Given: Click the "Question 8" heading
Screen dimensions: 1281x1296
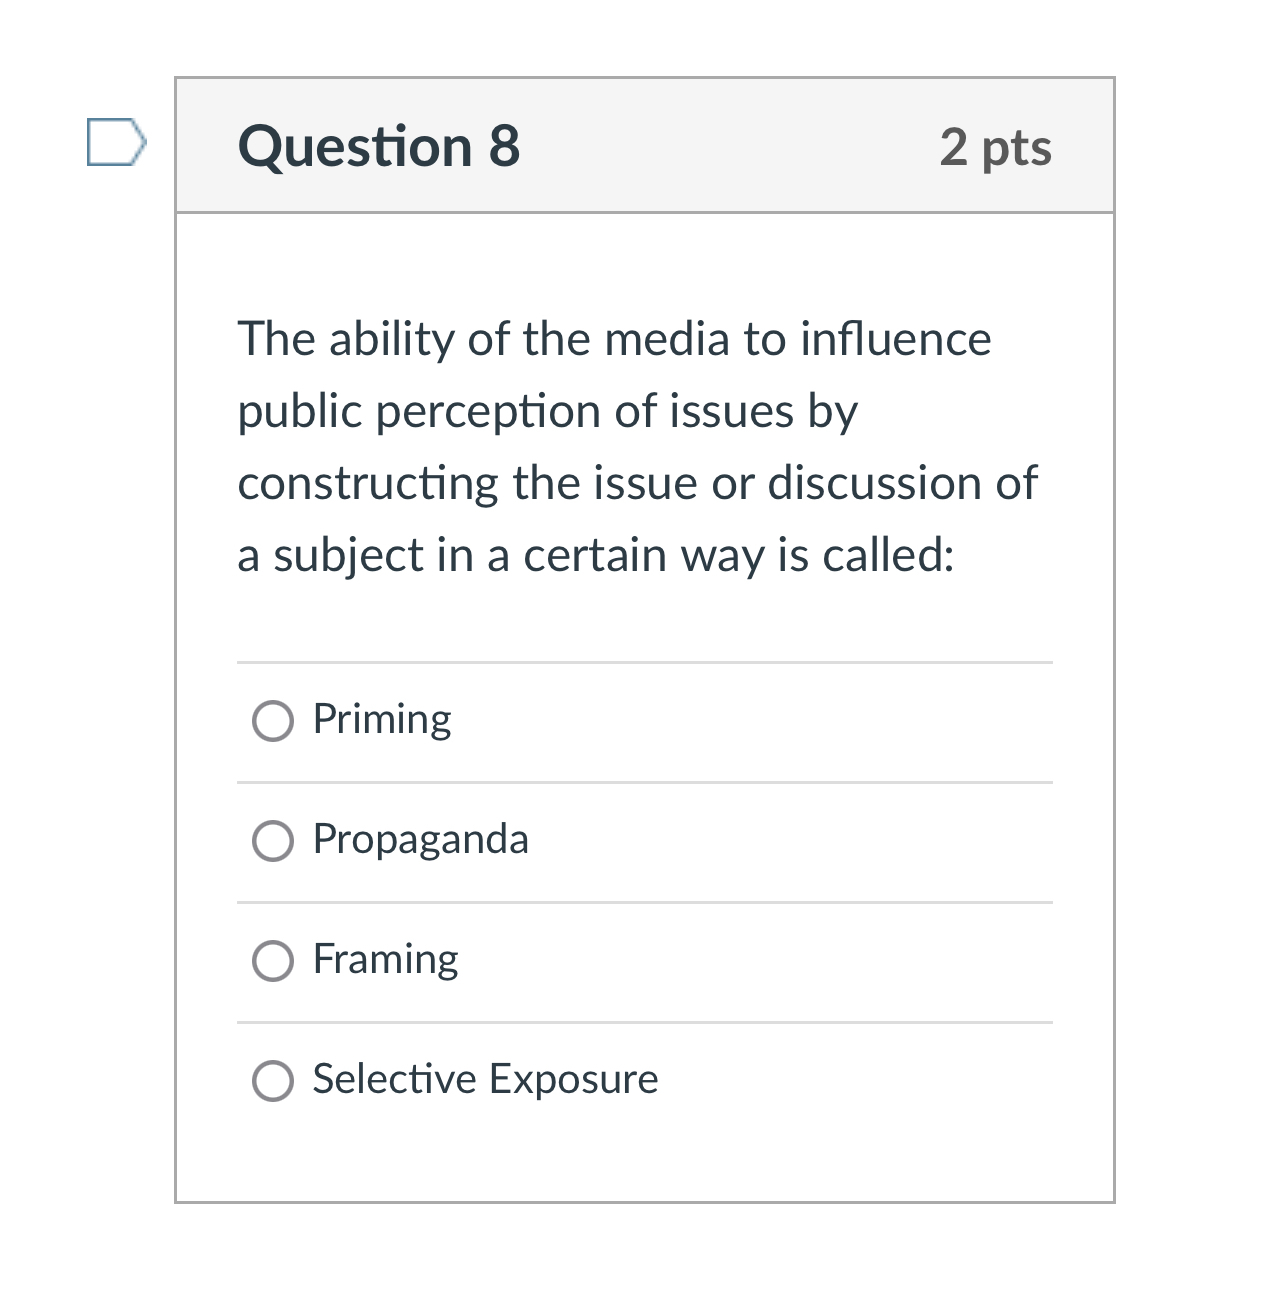Looking at the screenshot, I should [379, 147].
